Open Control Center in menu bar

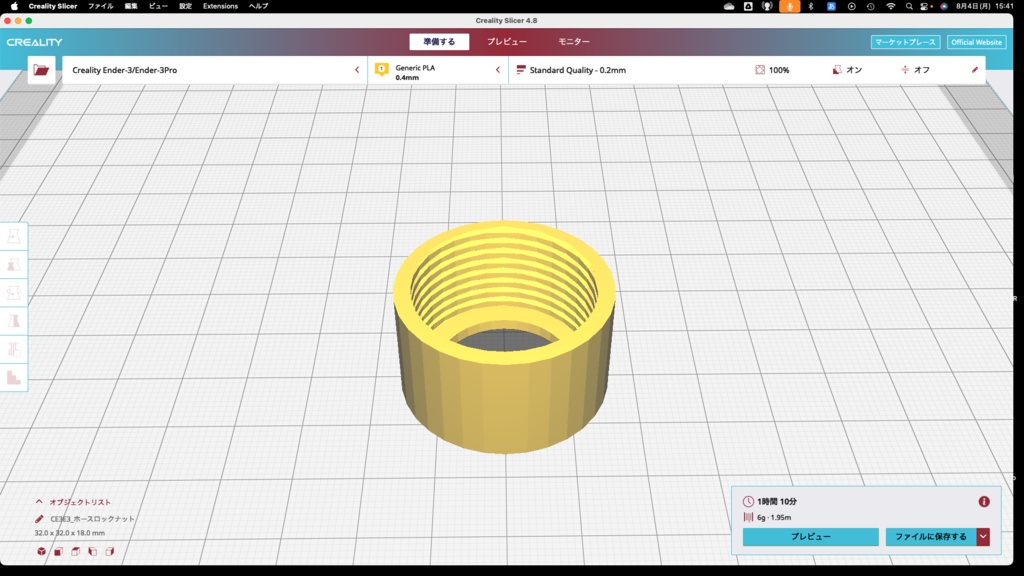pyautogui.click(x=925, y=6)
